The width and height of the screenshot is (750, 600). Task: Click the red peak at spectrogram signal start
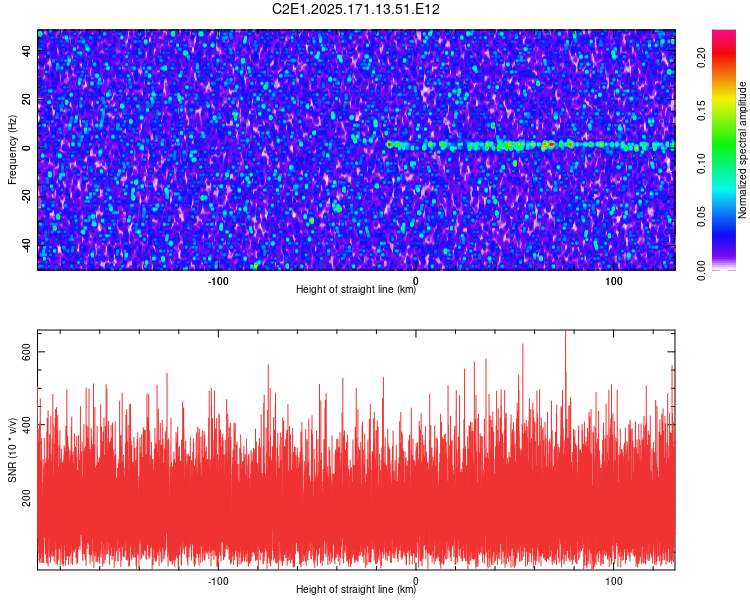tap(389, 144)
